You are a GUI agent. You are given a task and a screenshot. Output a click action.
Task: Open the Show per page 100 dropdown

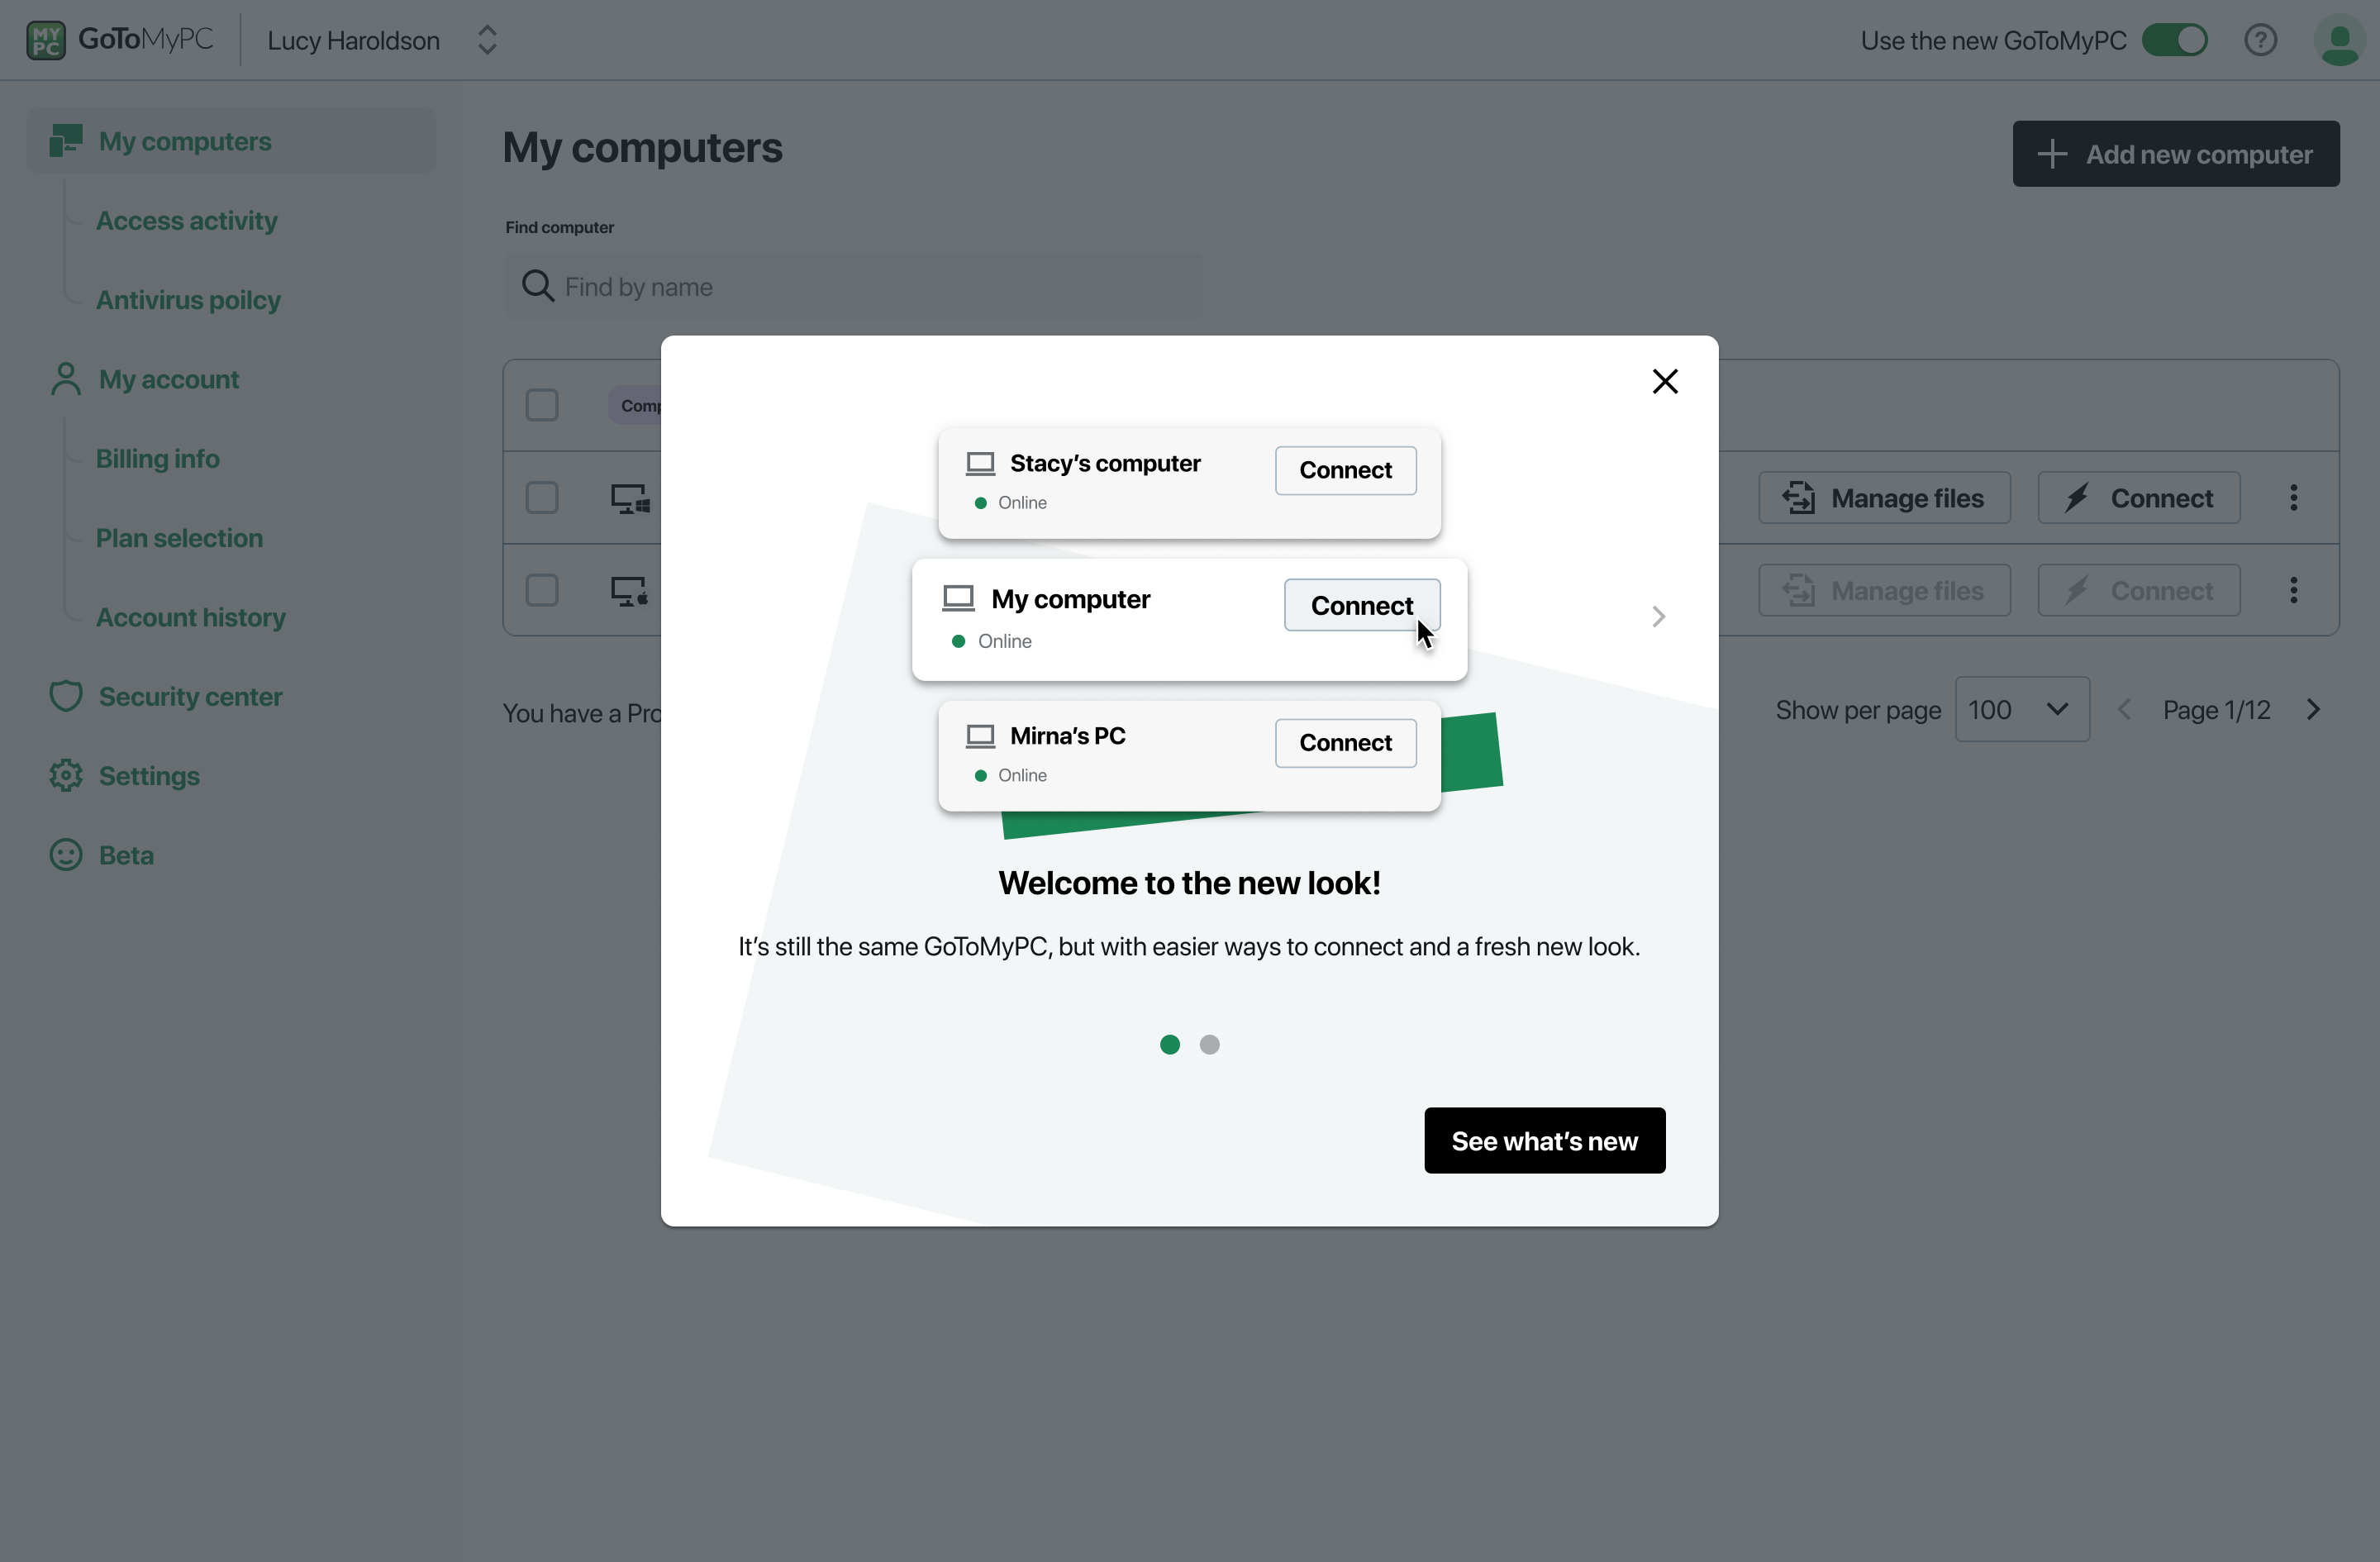[2022, 709]
